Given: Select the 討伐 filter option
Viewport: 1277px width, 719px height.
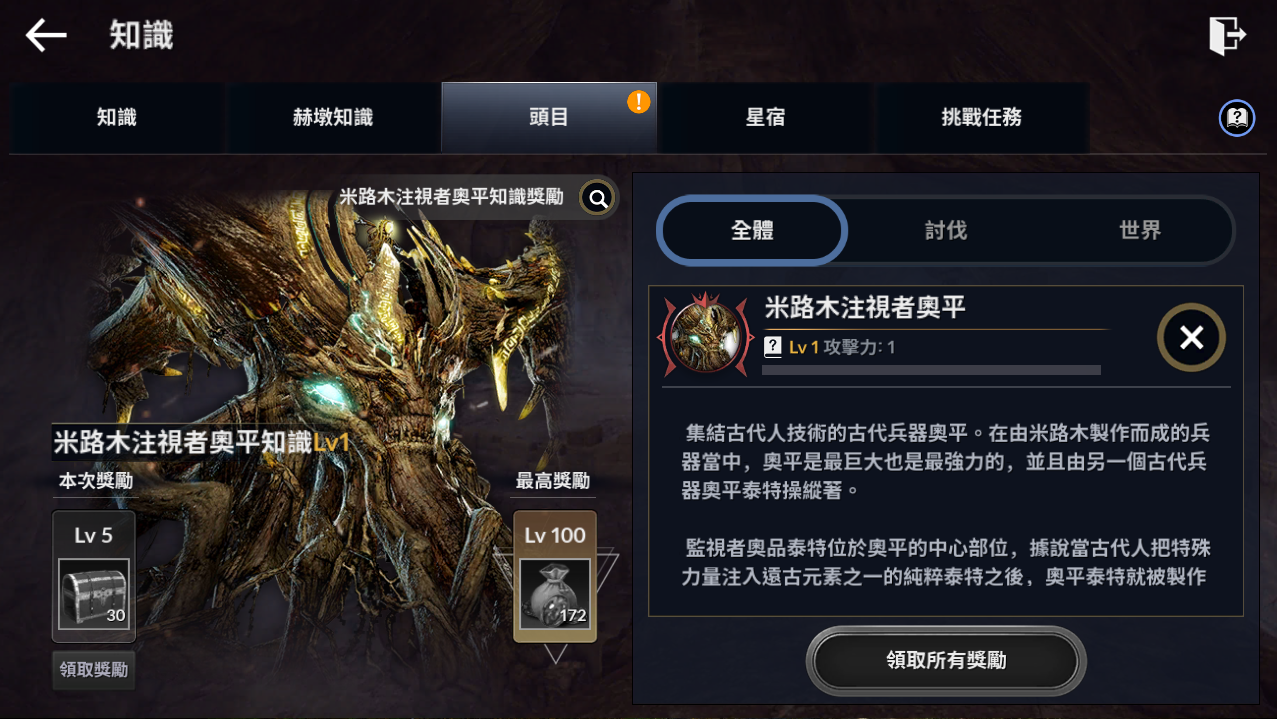Looking at the screenshot, I should pyautogui.click(x=946, y=231).
